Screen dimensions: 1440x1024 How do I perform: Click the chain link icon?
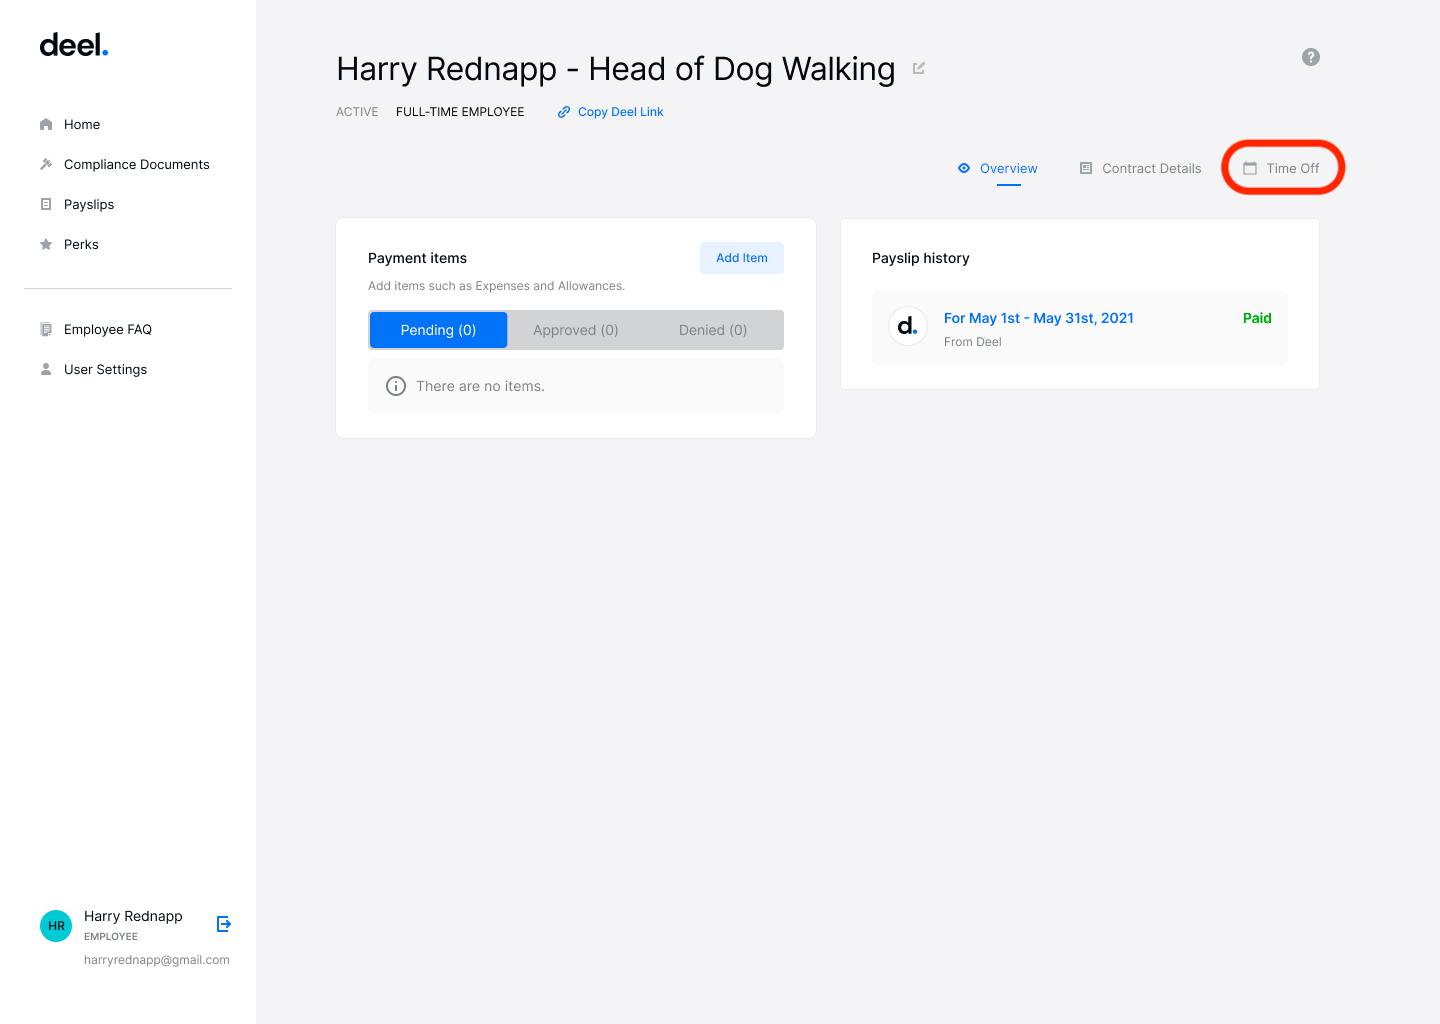click(564, 112)
